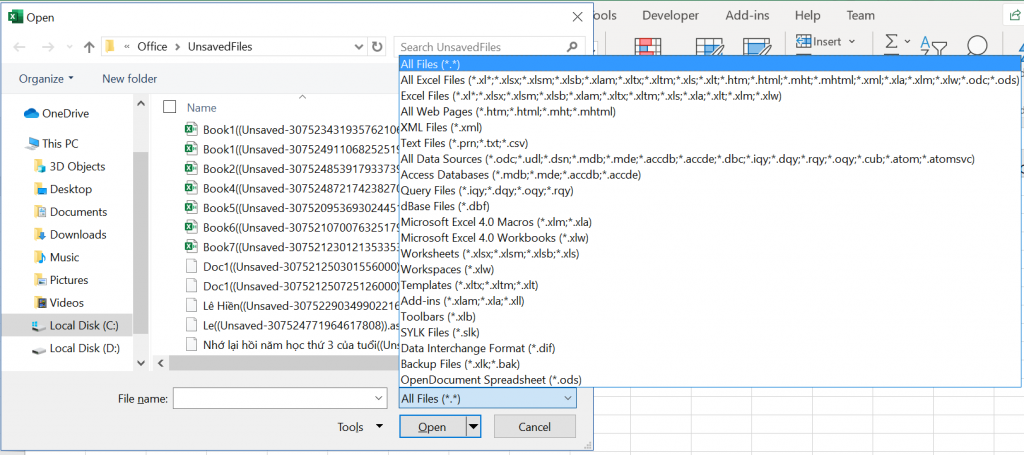Image resolution: width=1024 pixels, height=455 pixels.
Task: Expand the AutoSum dropdown arrow
Action: click(907, 42)
